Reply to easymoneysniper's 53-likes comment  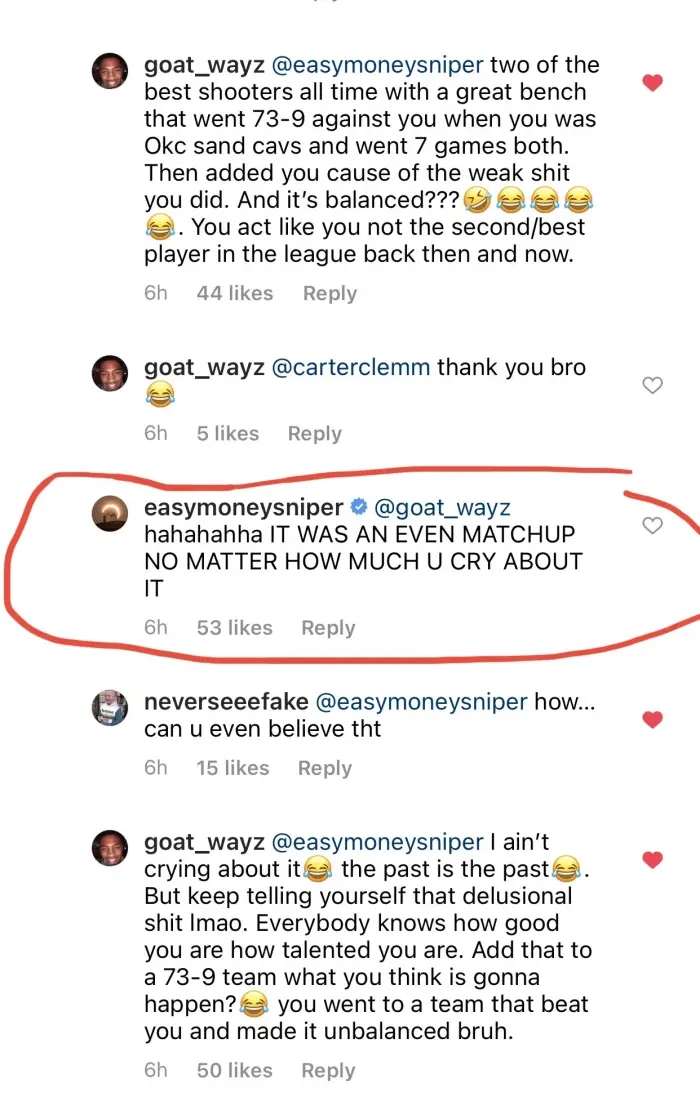(328, 628)
